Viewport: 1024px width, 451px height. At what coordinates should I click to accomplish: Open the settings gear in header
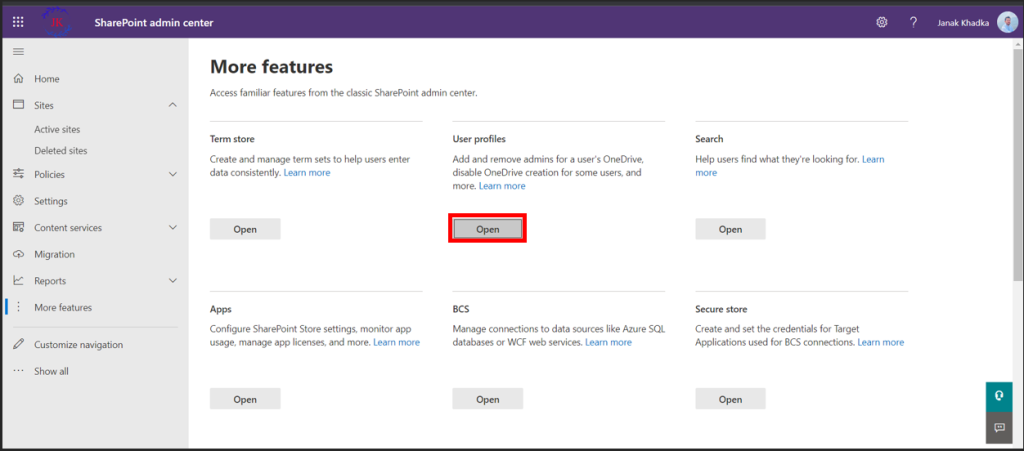pos(882,23)
